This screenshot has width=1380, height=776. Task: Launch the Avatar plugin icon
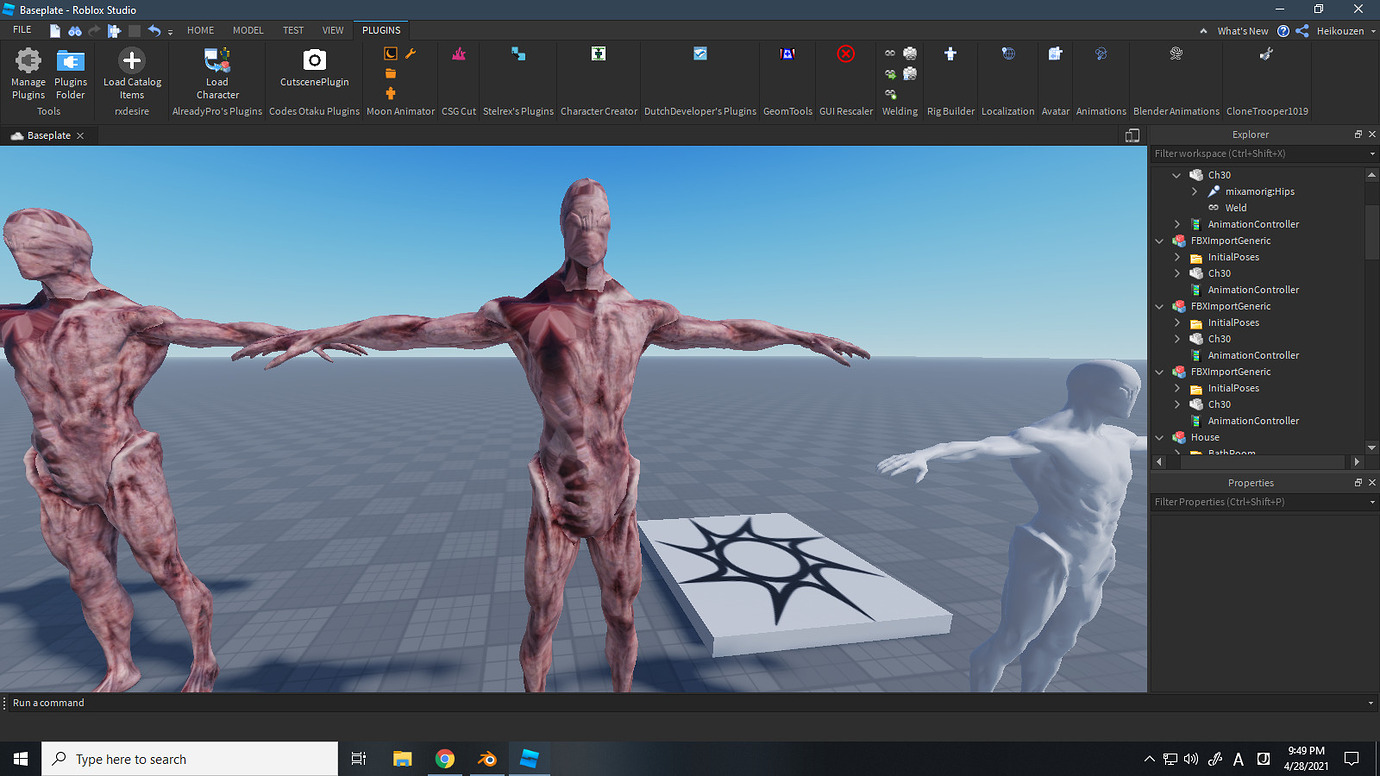point(1055,54)
